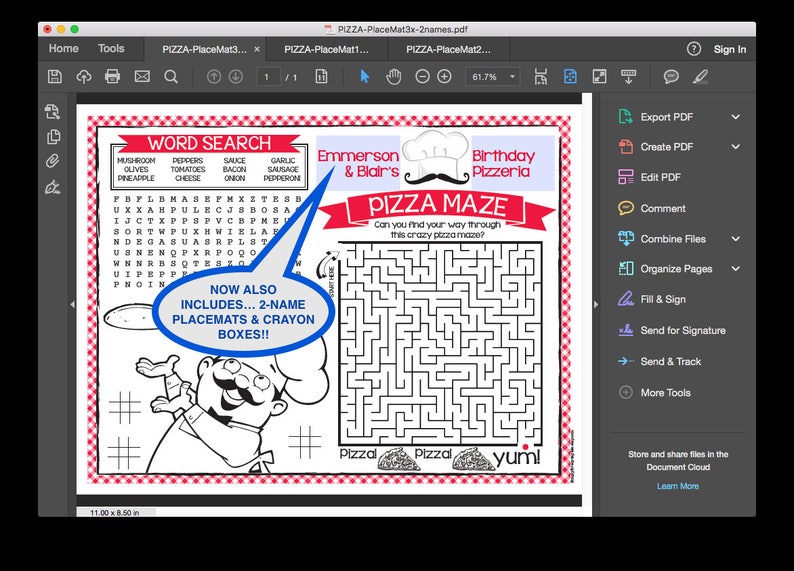Click the 'Emmerson & Blair's' name field
Screen dimensions: 794x571
pyautogui.click(x=358, y=162)
